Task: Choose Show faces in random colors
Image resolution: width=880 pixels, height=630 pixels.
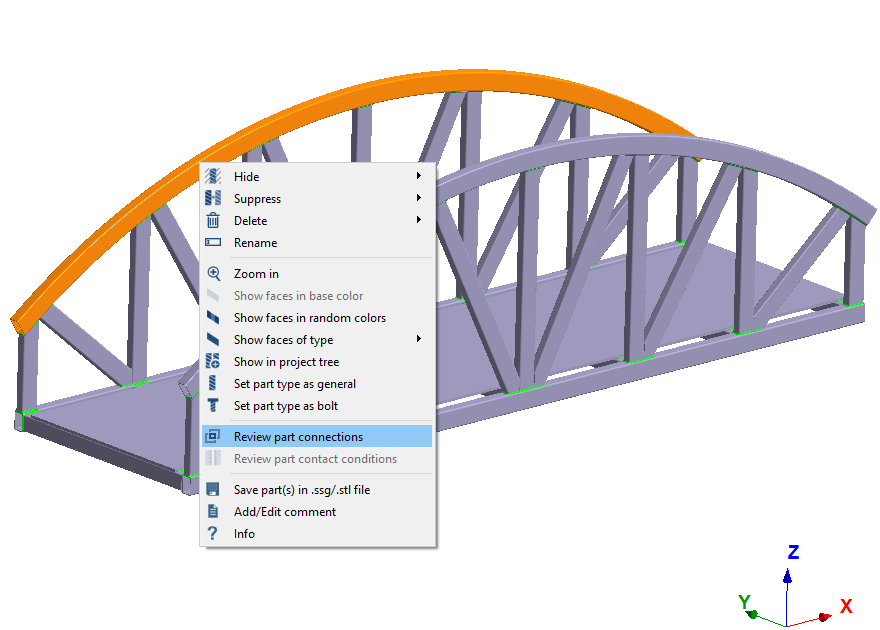Action: (309, 318)
